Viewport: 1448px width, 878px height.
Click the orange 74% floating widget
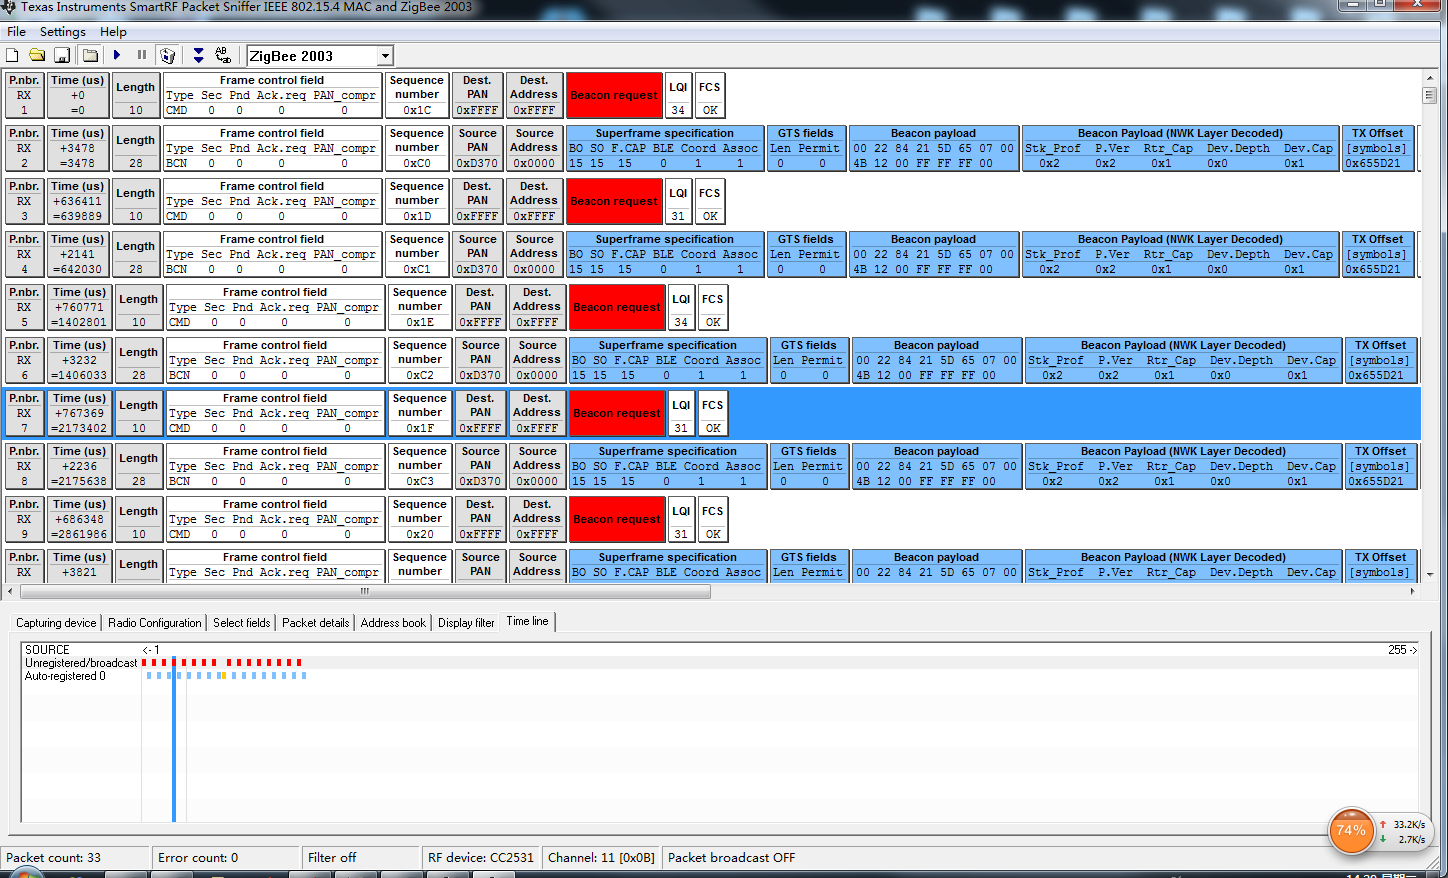(x=1351, y=831)
